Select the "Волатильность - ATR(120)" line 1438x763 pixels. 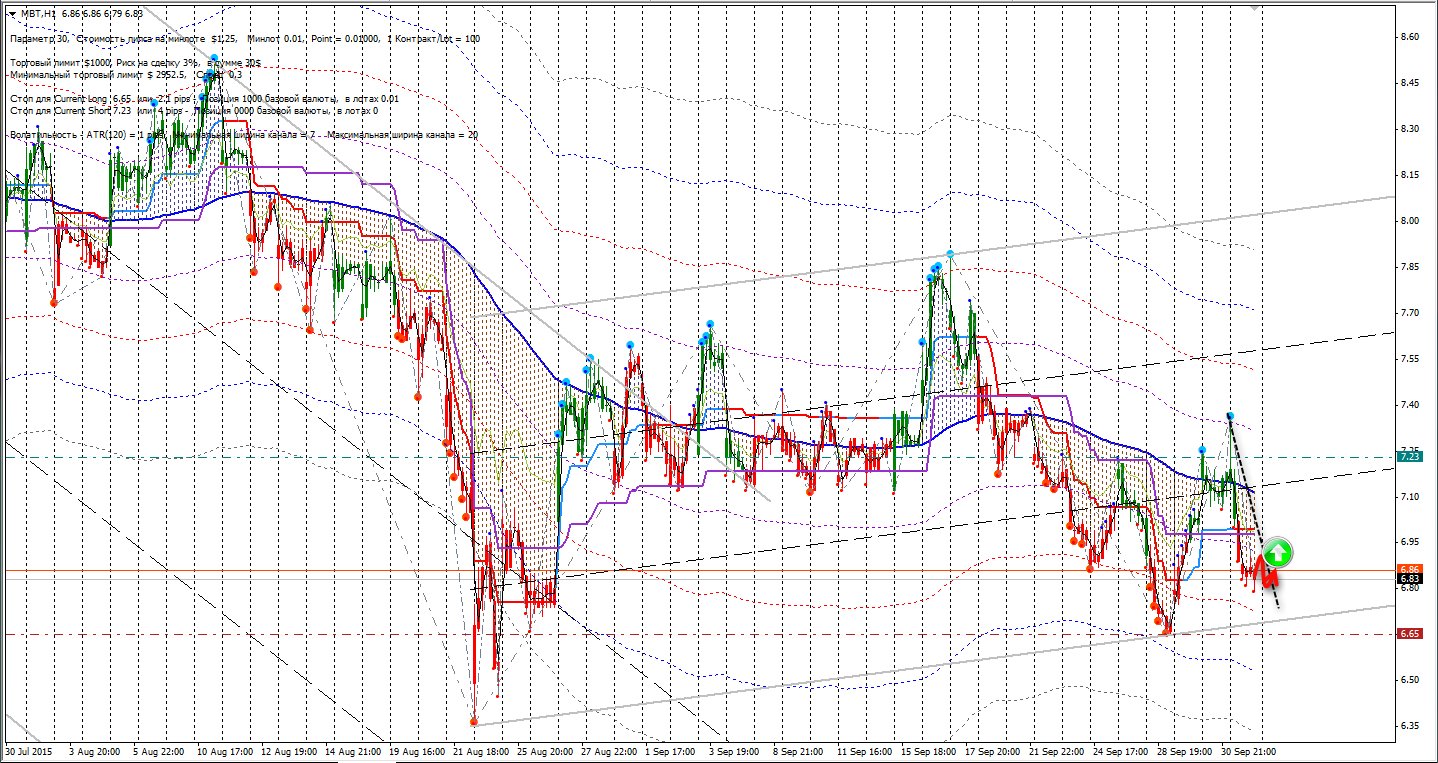(x=244, y=134)
